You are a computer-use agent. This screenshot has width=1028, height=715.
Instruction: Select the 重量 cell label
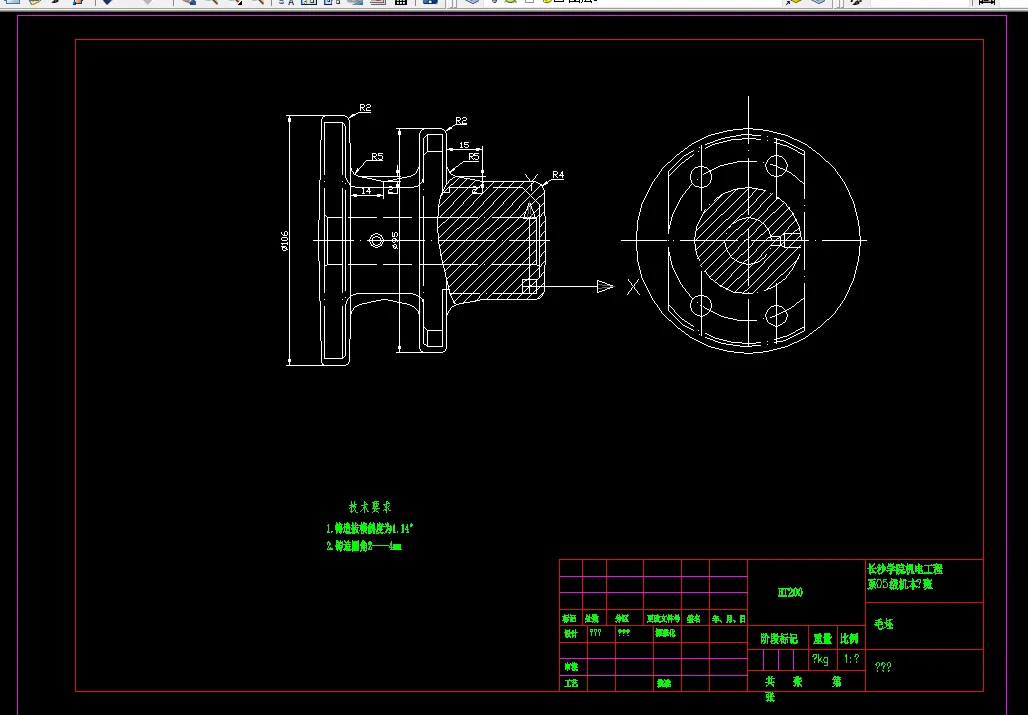pos(822,638)
